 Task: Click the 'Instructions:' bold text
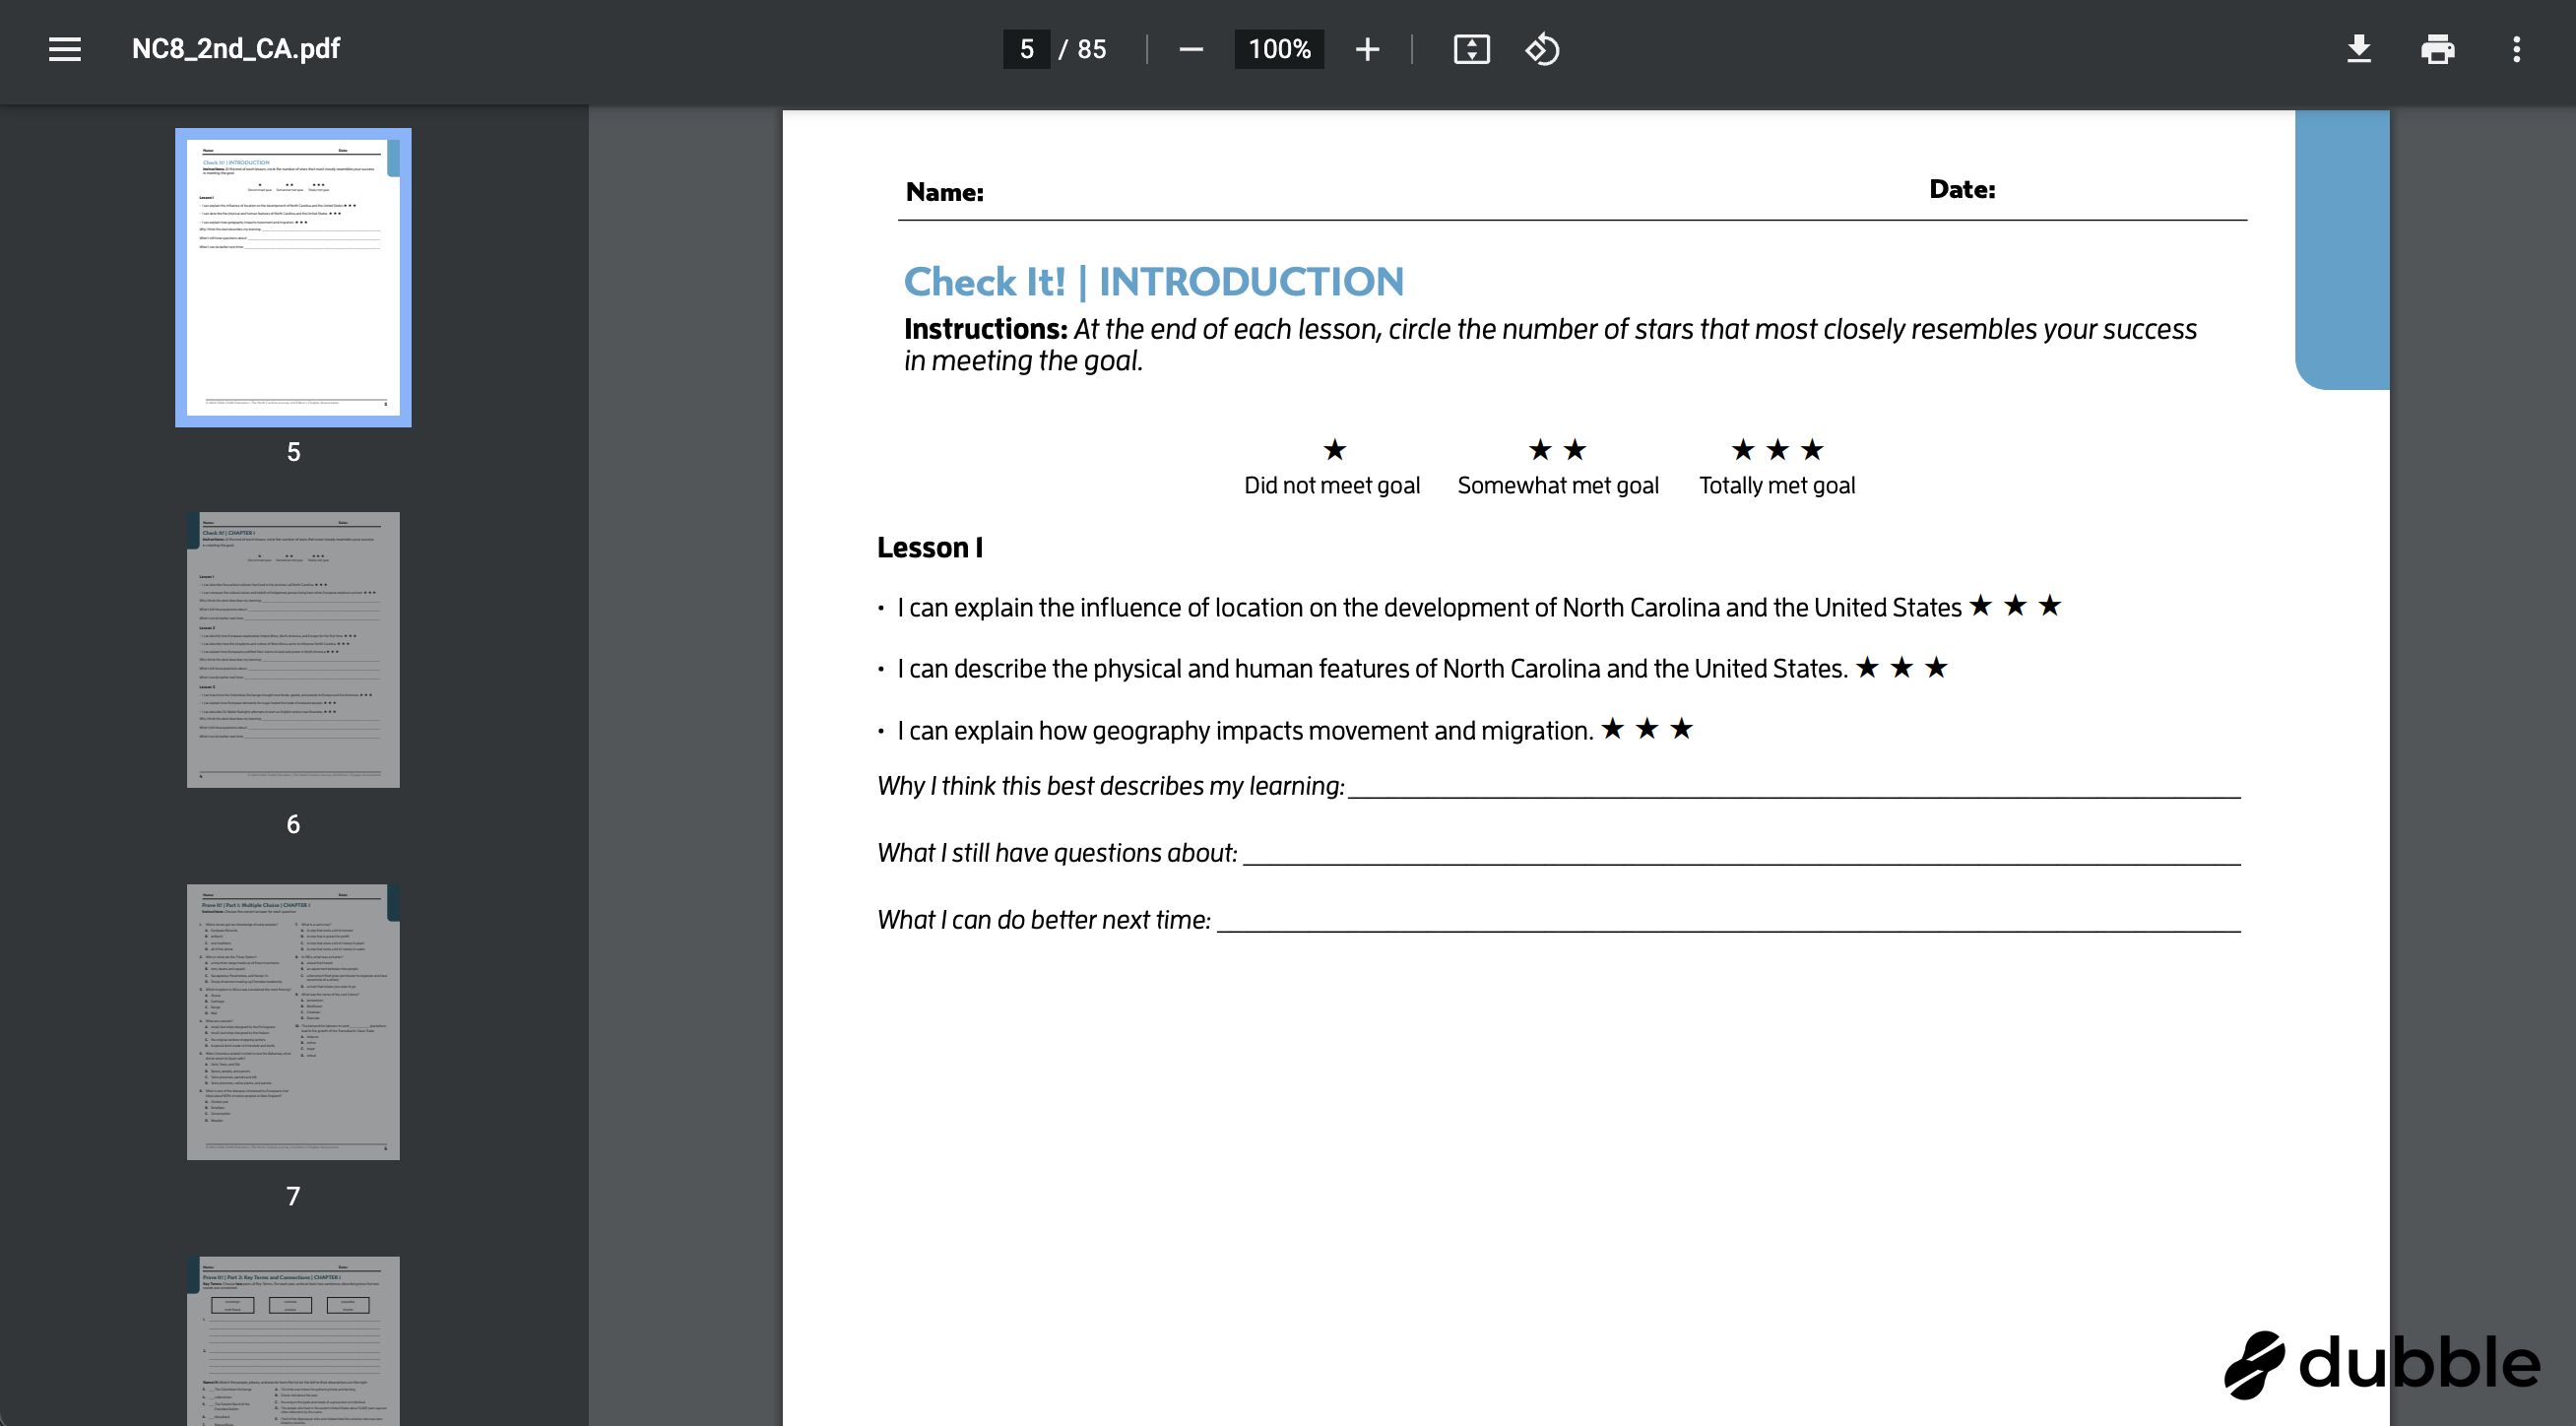pos(986,329)
